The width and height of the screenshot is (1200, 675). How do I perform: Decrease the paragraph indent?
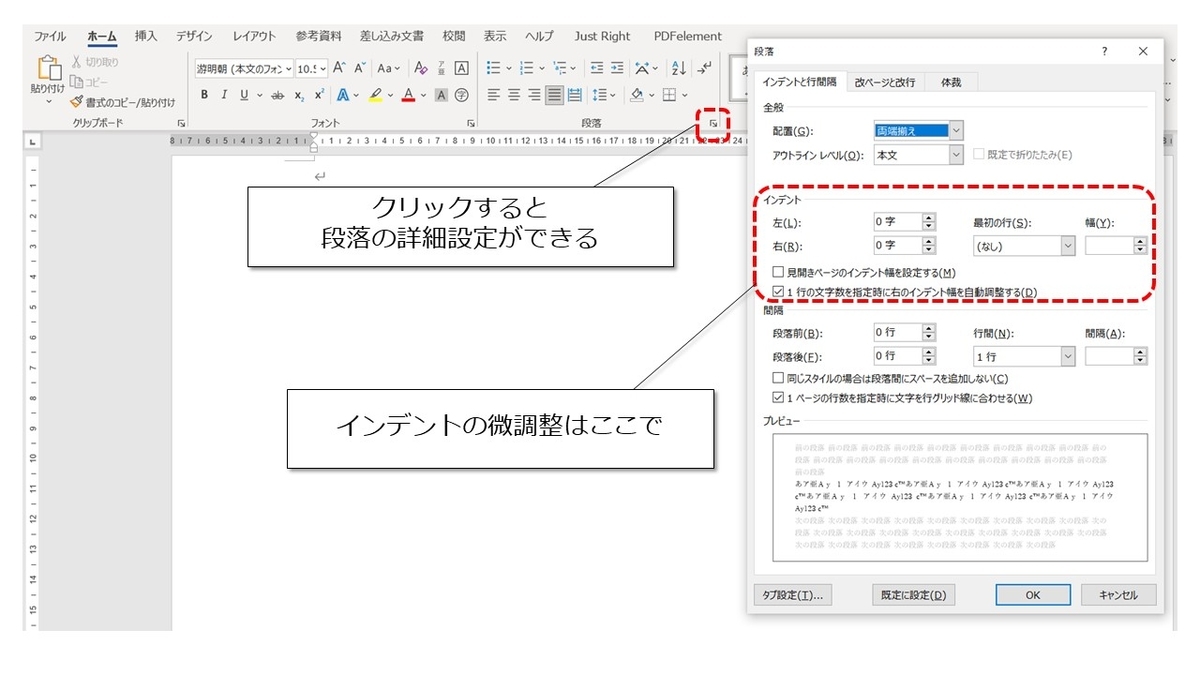click(597, 68)
